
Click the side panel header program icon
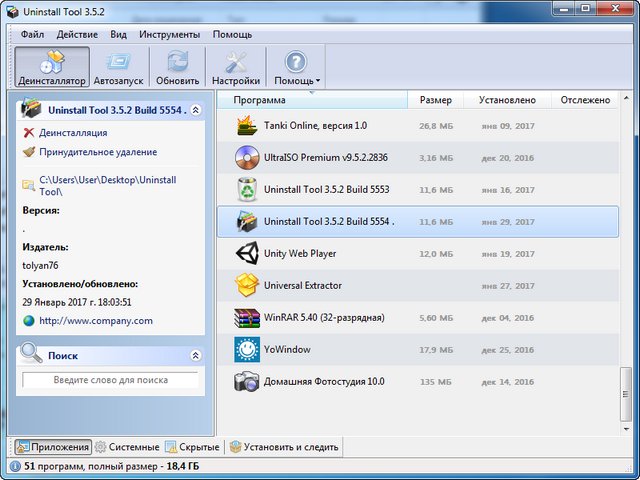pyautogui.click(x=31, y=108)
